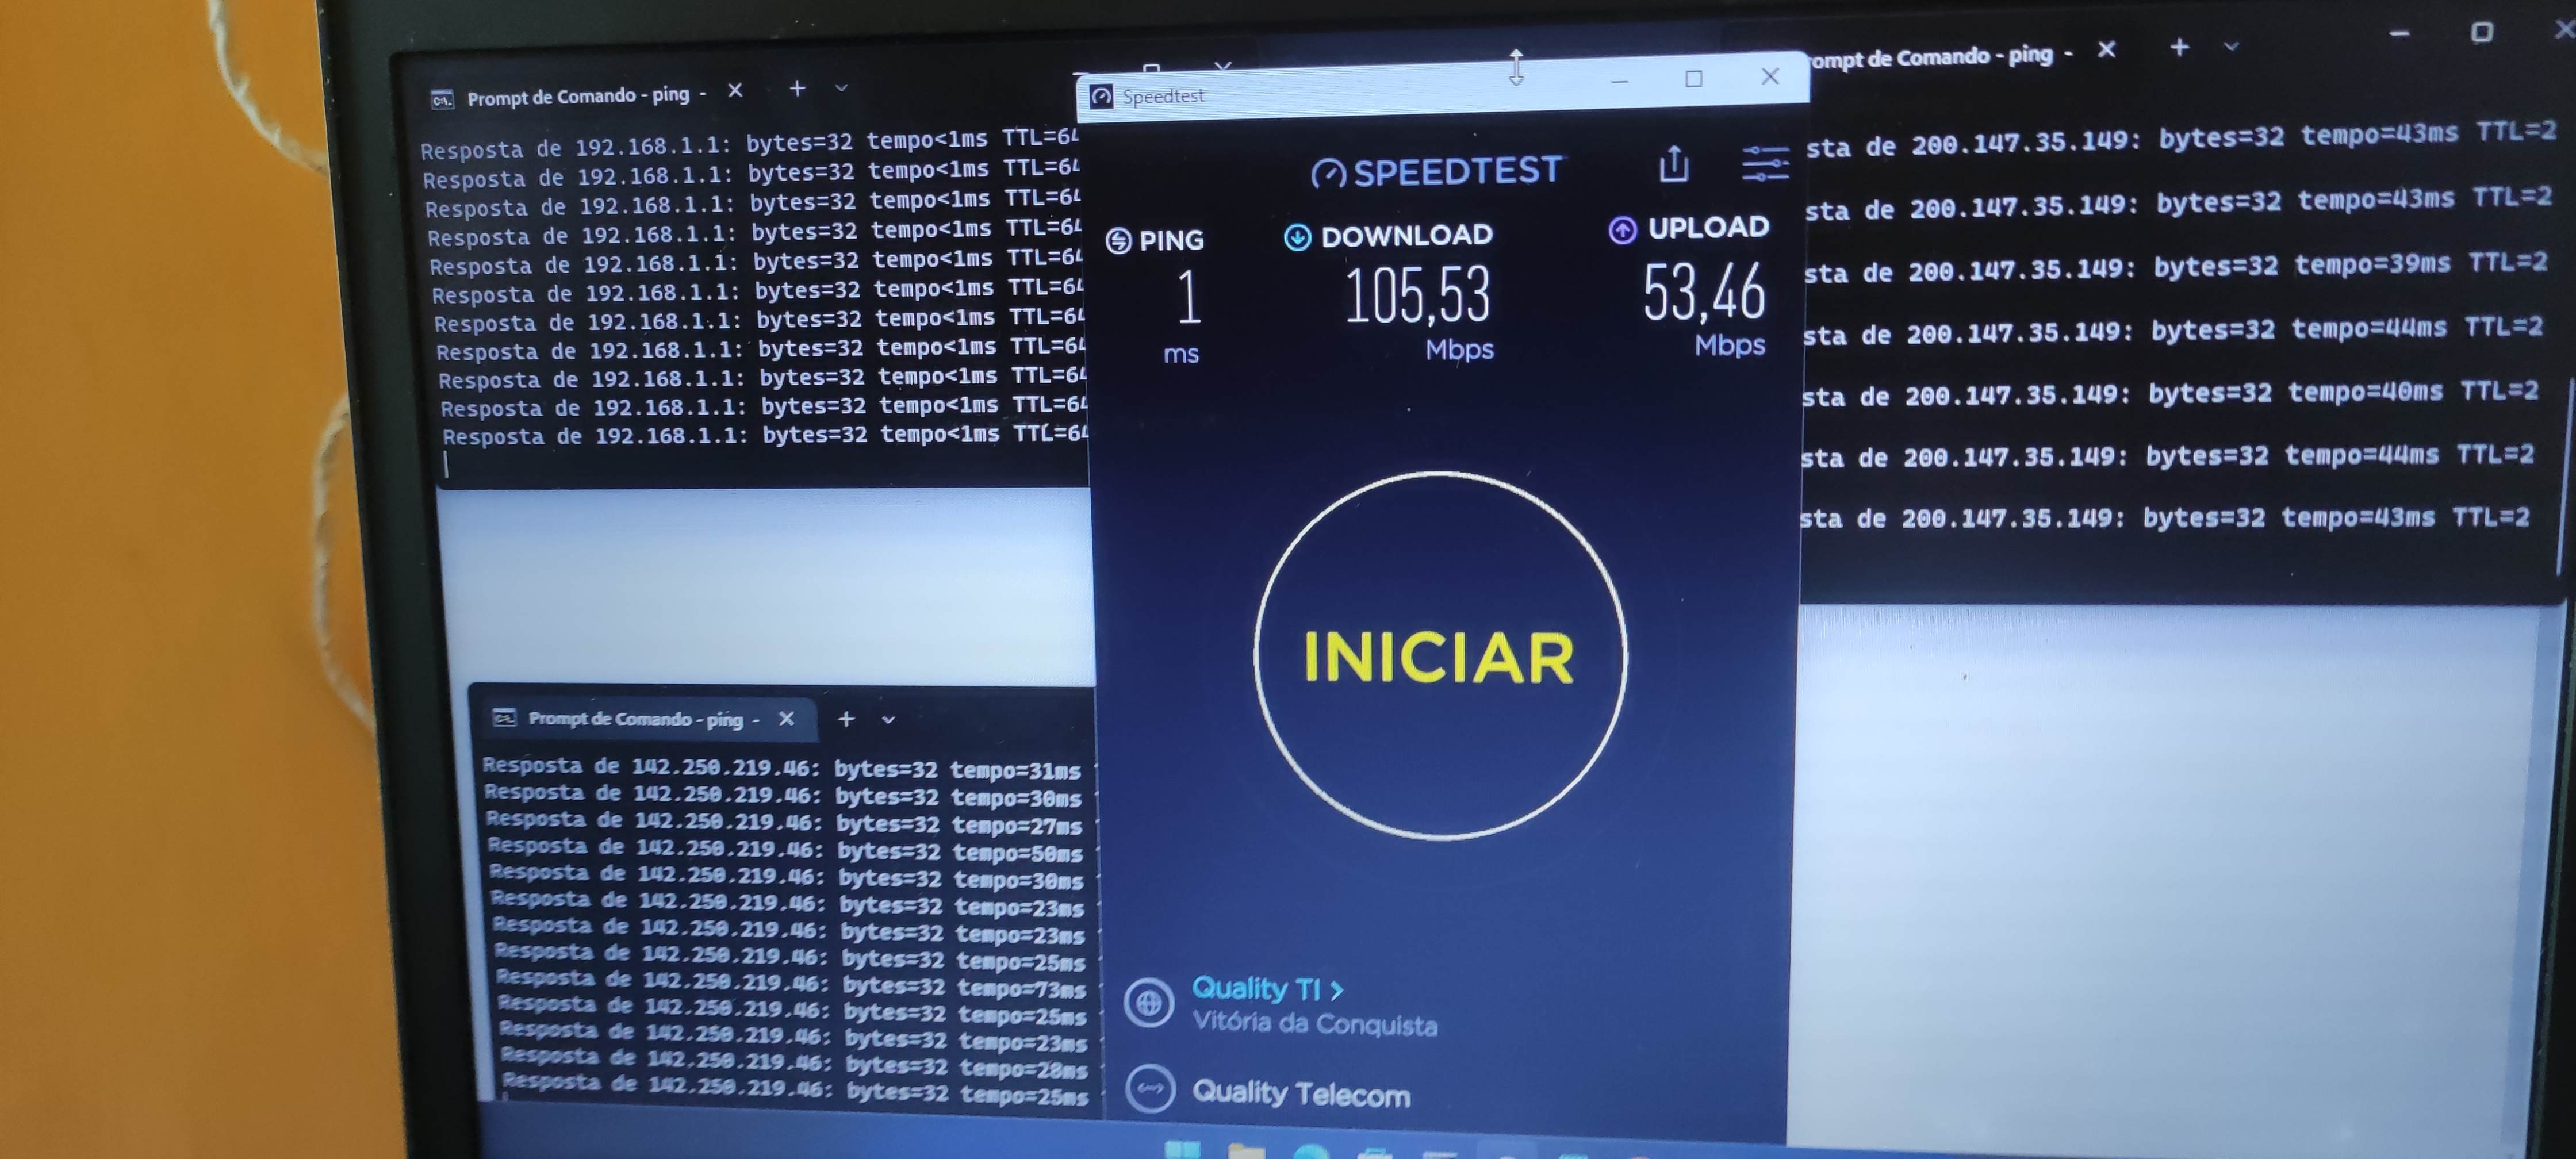
Task: Click the Ping gauge icon
Action: pos(1118,241)
